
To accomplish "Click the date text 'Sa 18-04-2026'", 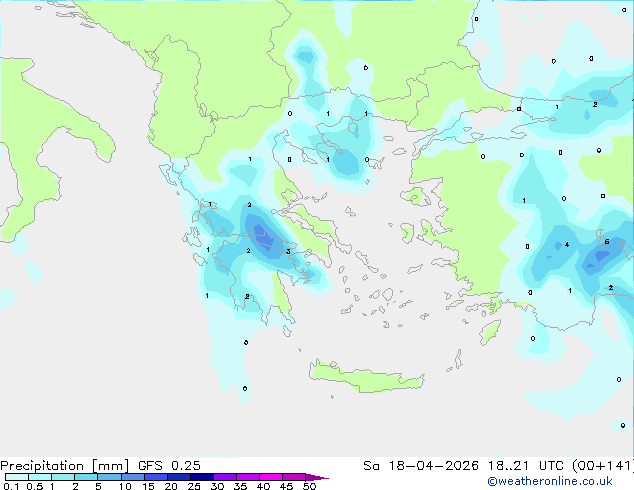I will (x=421, y=466).
